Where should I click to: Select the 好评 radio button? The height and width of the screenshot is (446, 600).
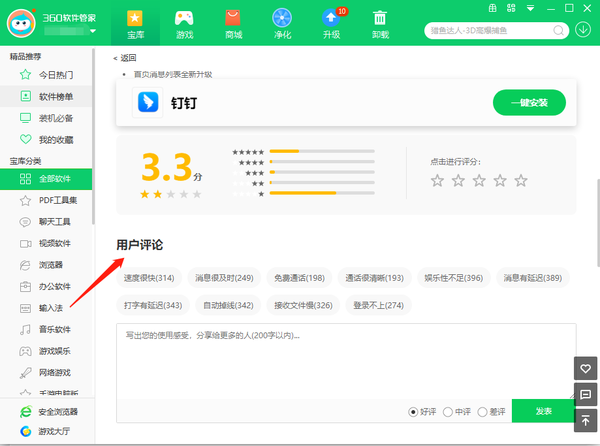click(x=413, y=412)
